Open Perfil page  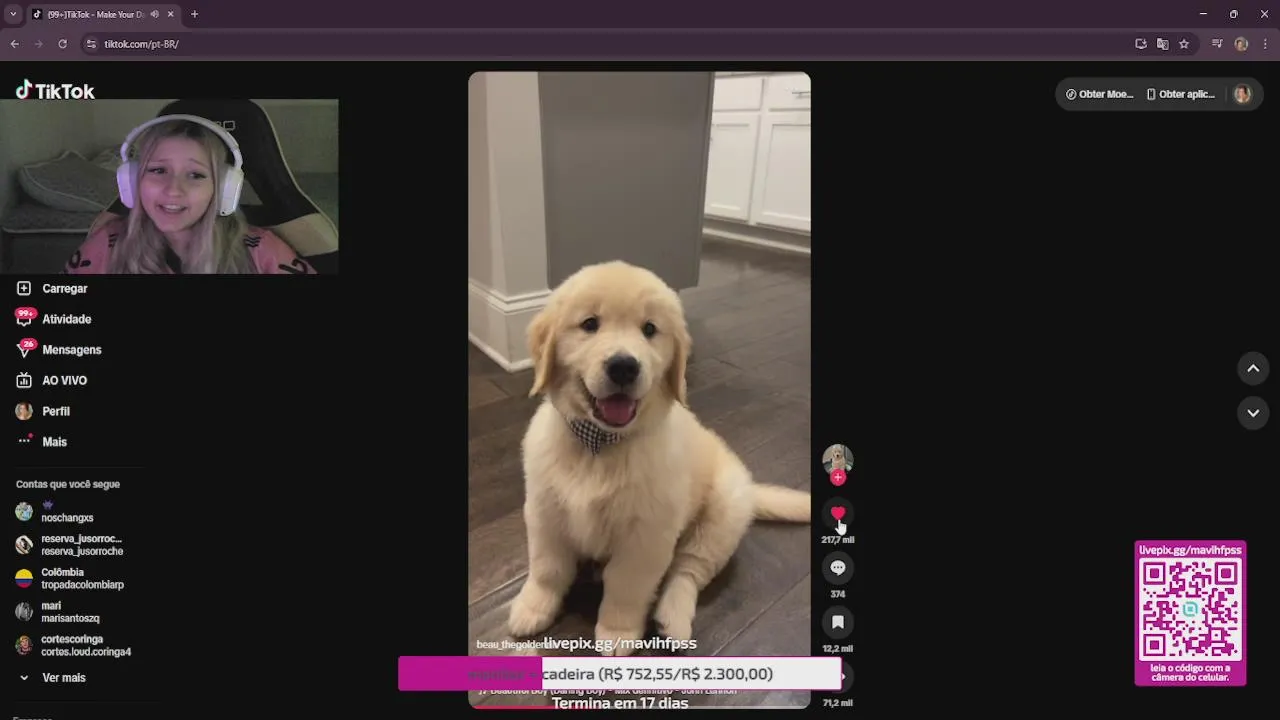click(x=43, y=411)
